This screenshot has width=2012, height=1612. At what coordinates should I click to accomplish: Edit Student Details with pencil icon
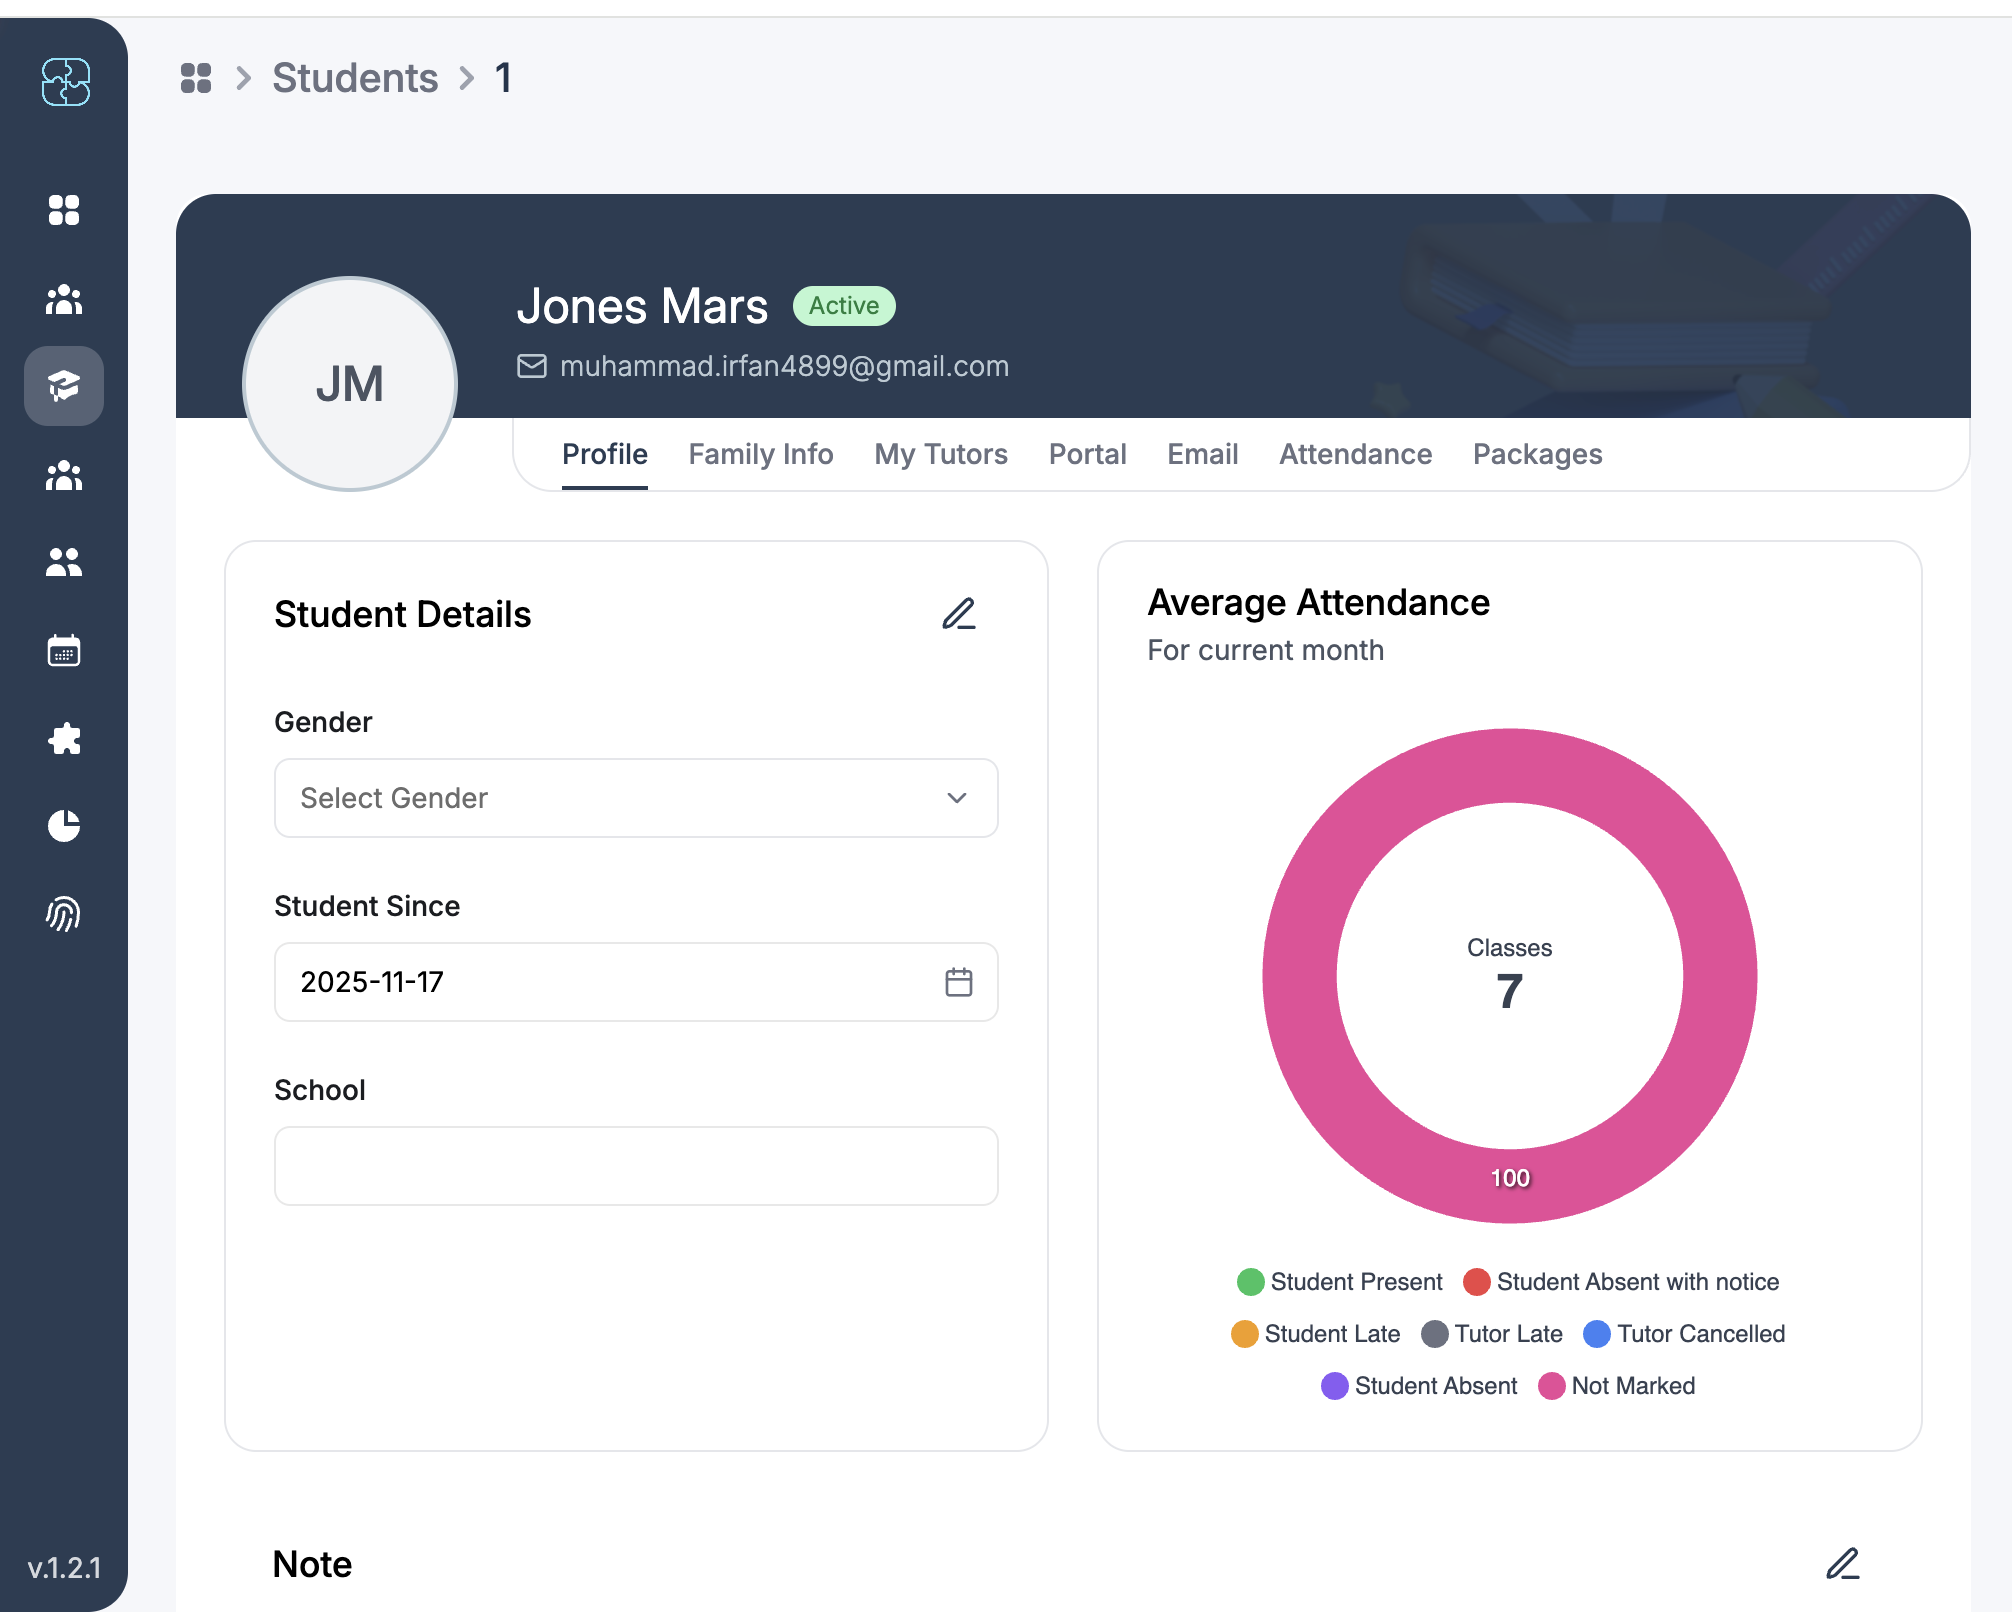tap(958, 614)
